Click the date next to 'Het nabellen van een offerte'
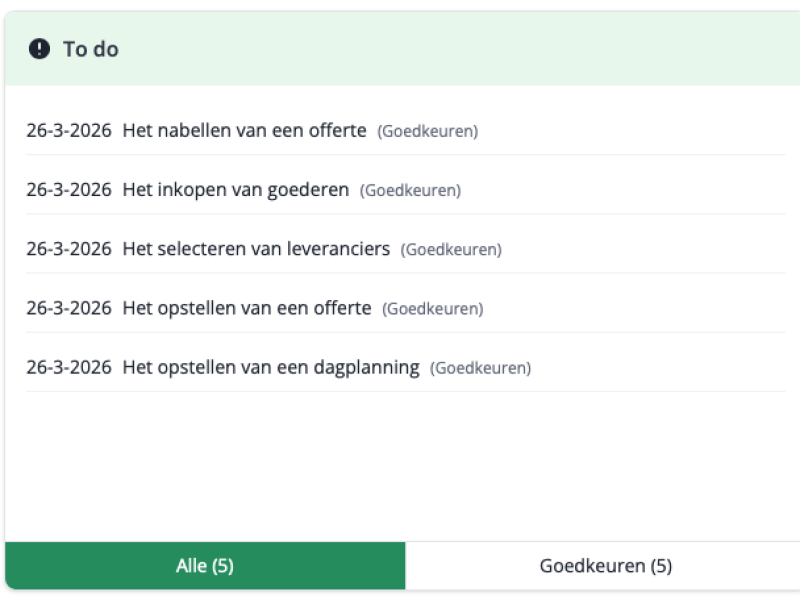800x600 pixels. (70, 130)
